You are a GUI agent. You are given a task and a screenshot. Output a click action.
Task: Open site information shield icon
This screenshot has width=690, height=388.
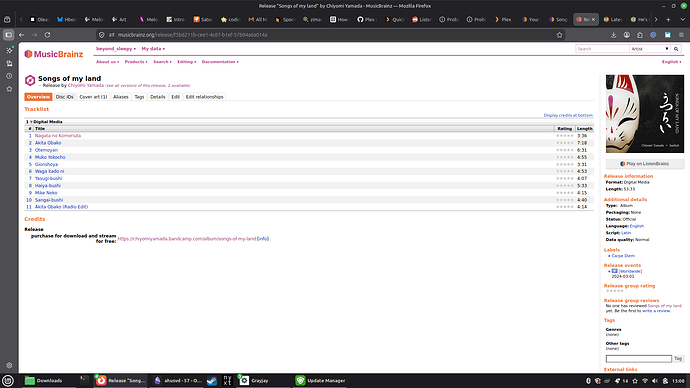[102, 35]
